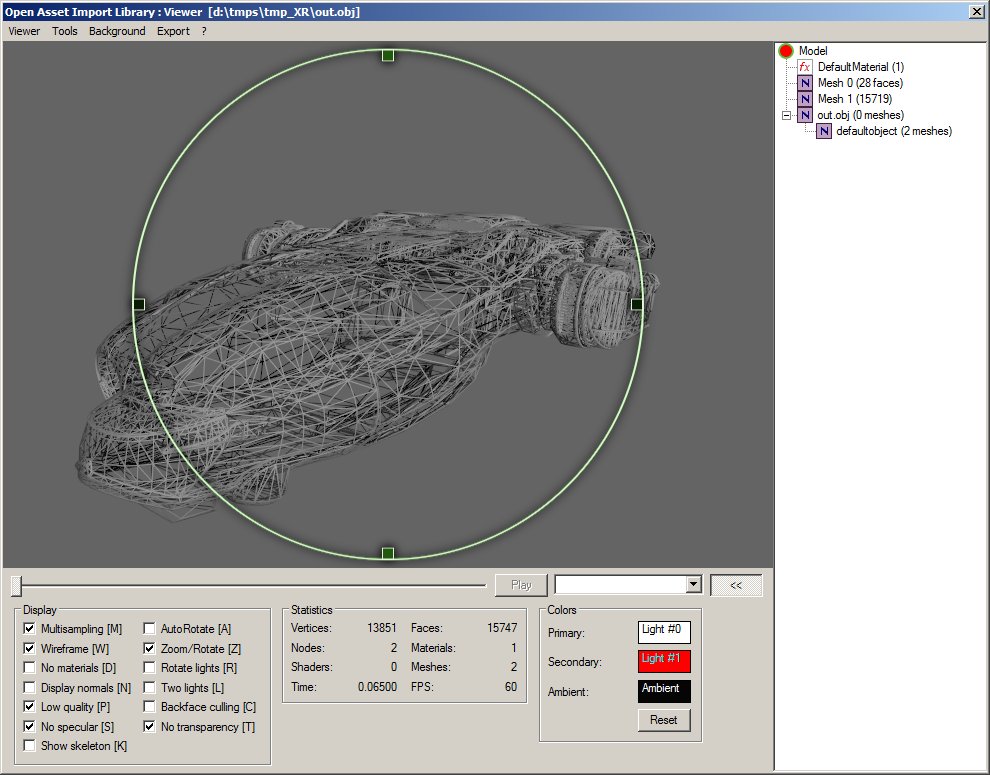Click the red Model root icon

786,51
